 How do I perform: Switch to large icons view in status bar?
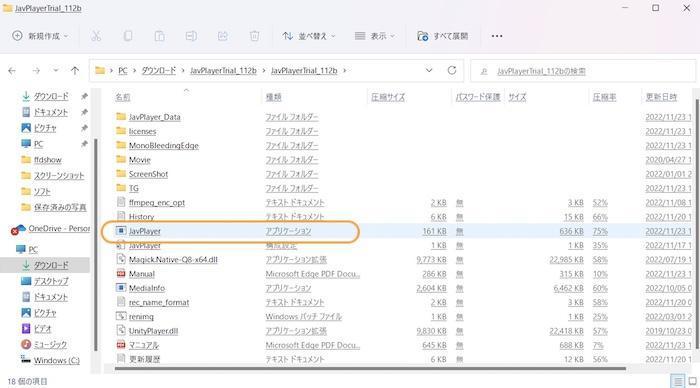pyautogui.click(x=692, y=381)
